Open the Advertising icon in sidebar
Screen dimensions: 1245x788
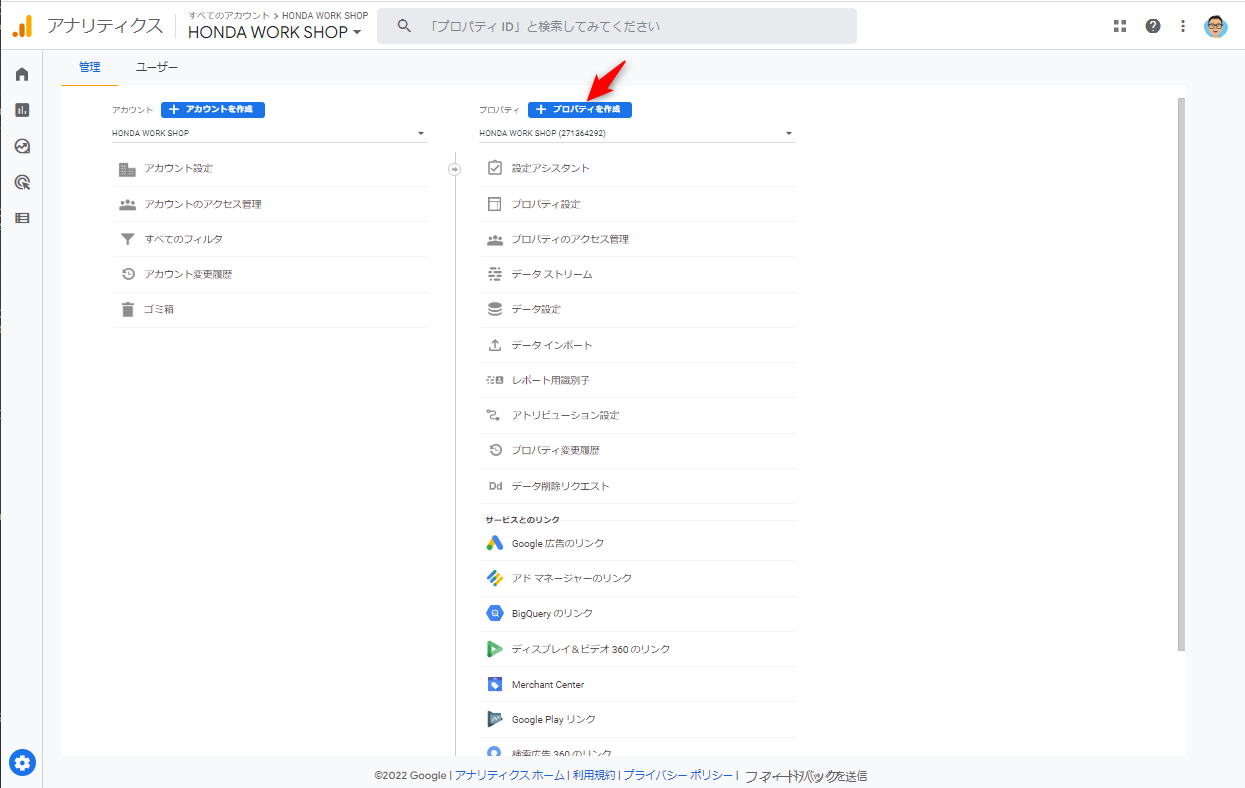(22, 182)
